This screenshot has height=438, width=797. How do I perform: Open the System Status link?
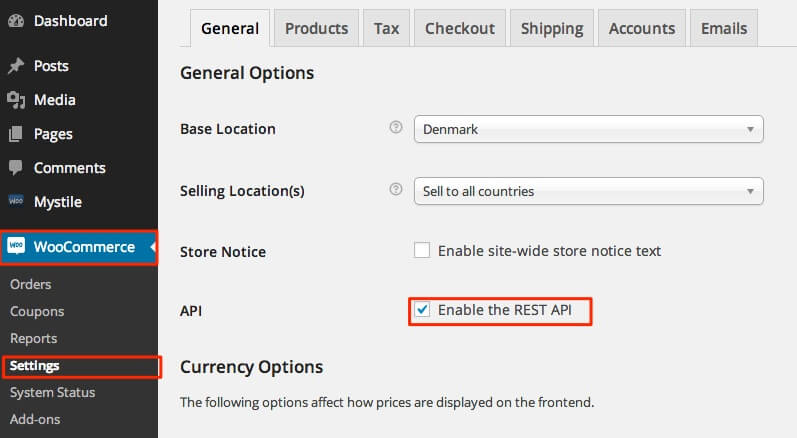pyautogui.click(x=52, y=392)
